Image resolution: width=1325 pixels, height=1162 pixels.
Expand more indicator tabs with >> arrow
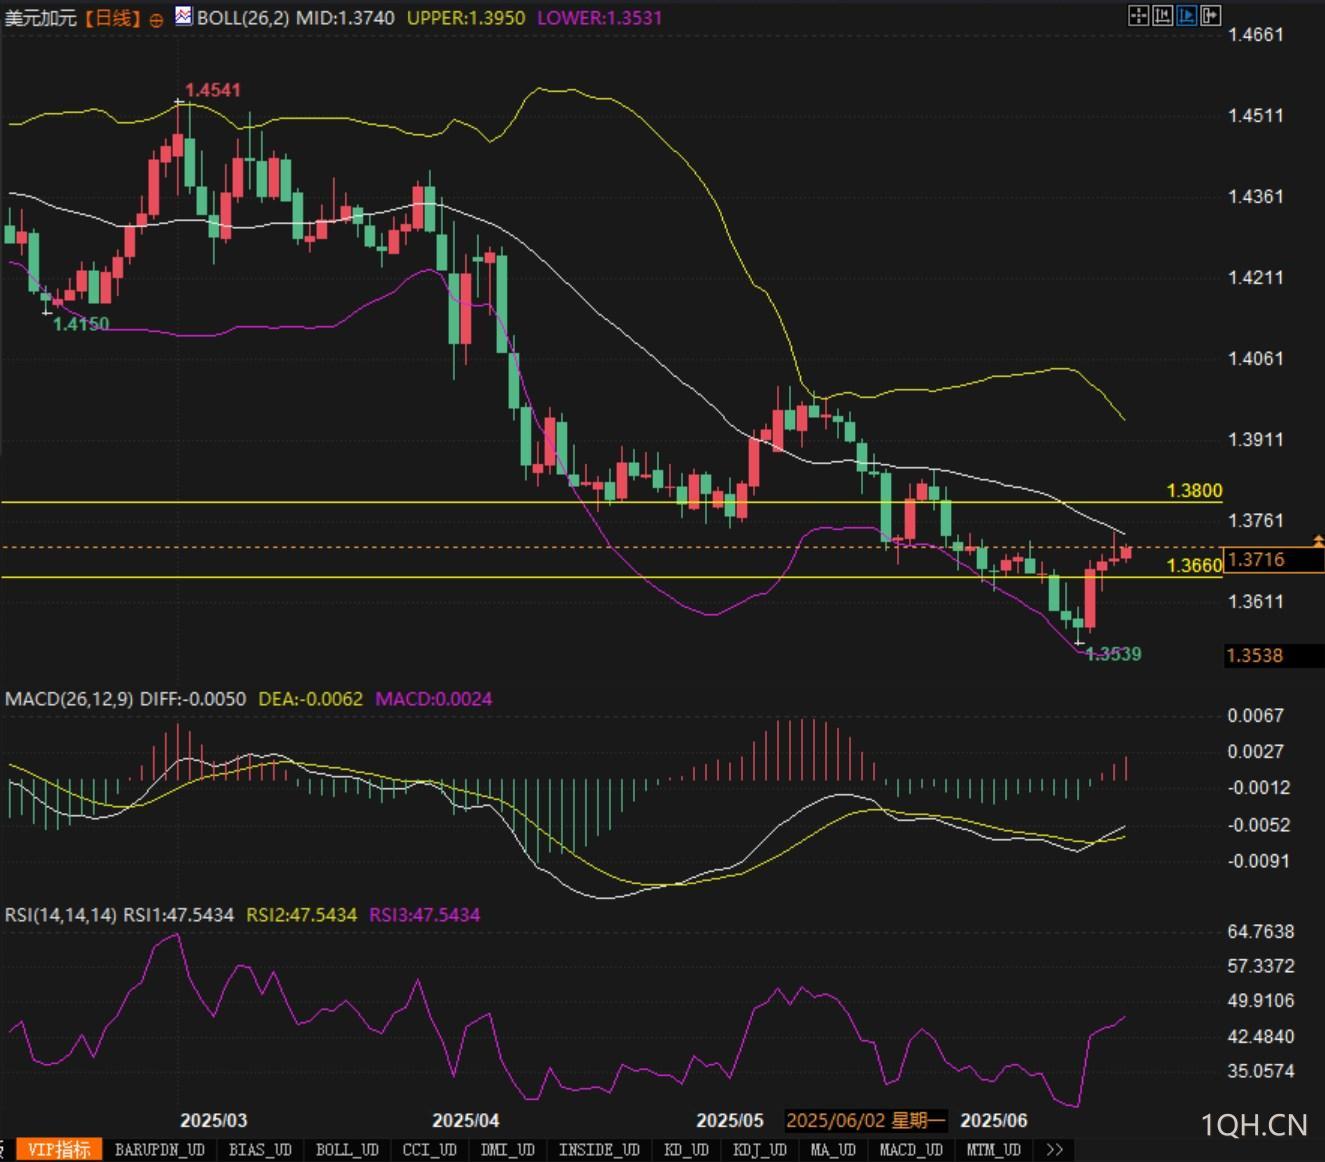pos(1054,1150)
